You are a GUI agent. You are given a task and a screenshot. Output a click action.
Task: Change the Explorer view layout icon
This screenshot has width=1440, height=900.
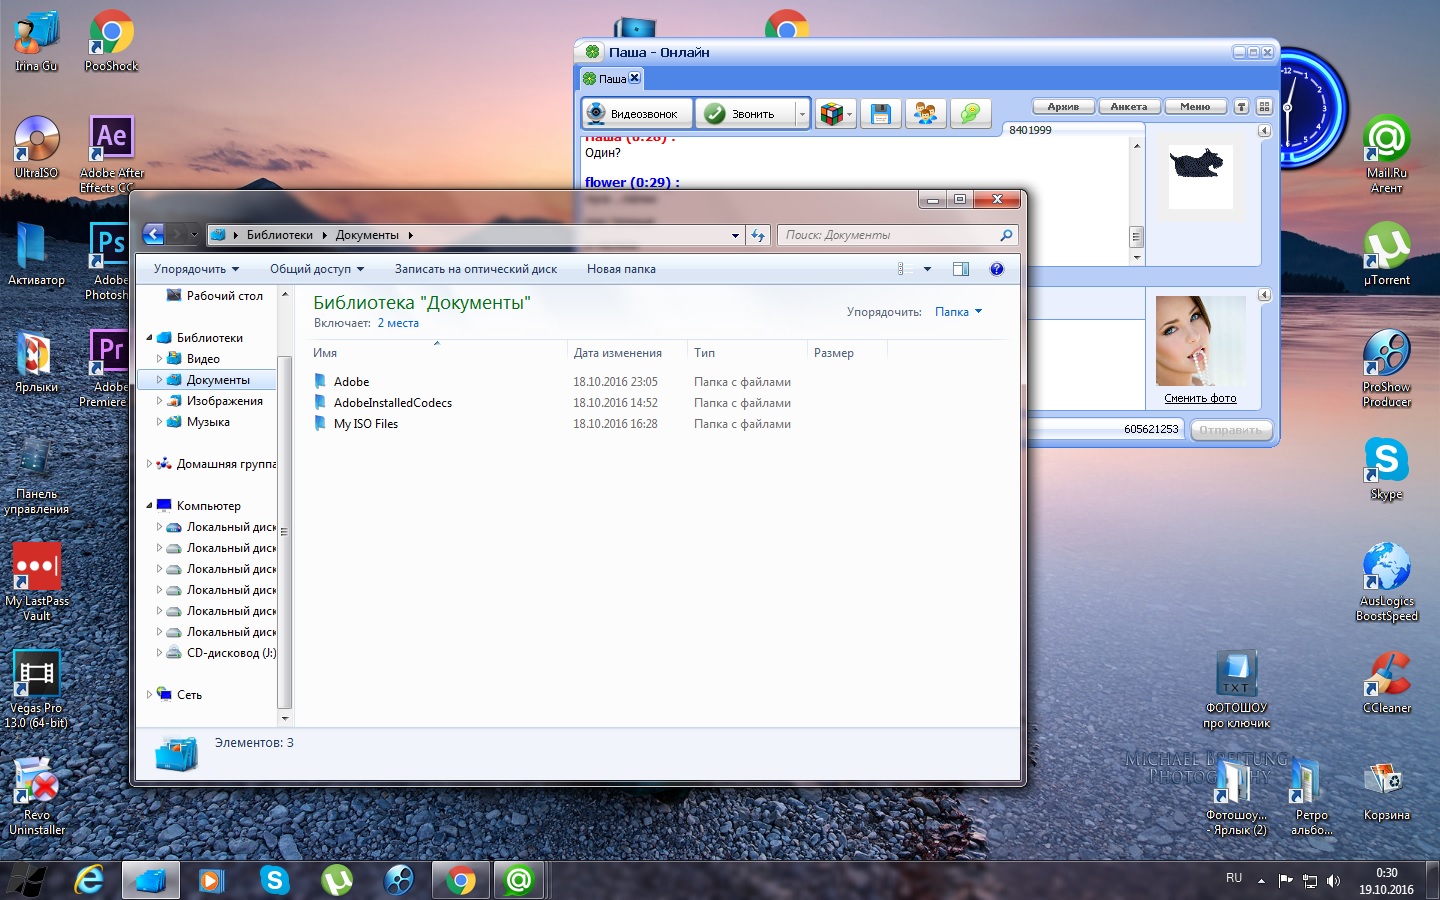pyautogui.click(x=903, y=269)
